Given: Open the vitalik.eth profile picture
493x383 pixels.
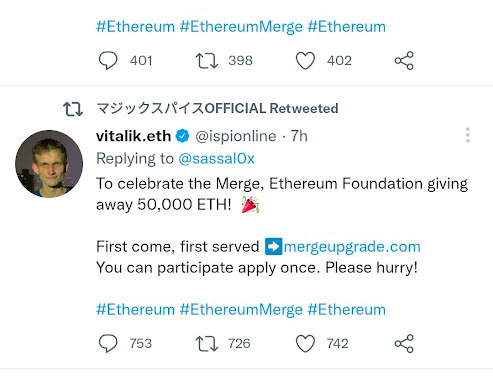Looking at the screenshot, I should pyautogui.click(x=49, y=164).
